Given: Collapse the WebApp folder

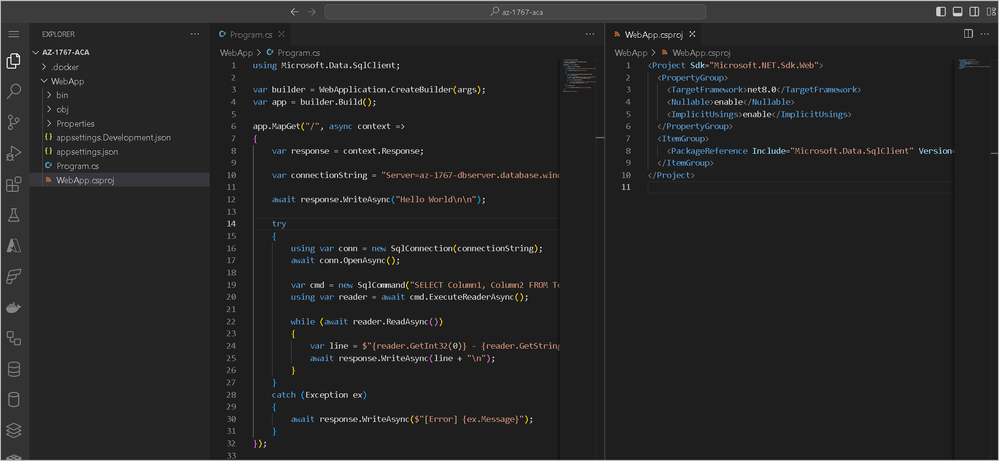Looking at the screenshot, I should click(66, 80).
